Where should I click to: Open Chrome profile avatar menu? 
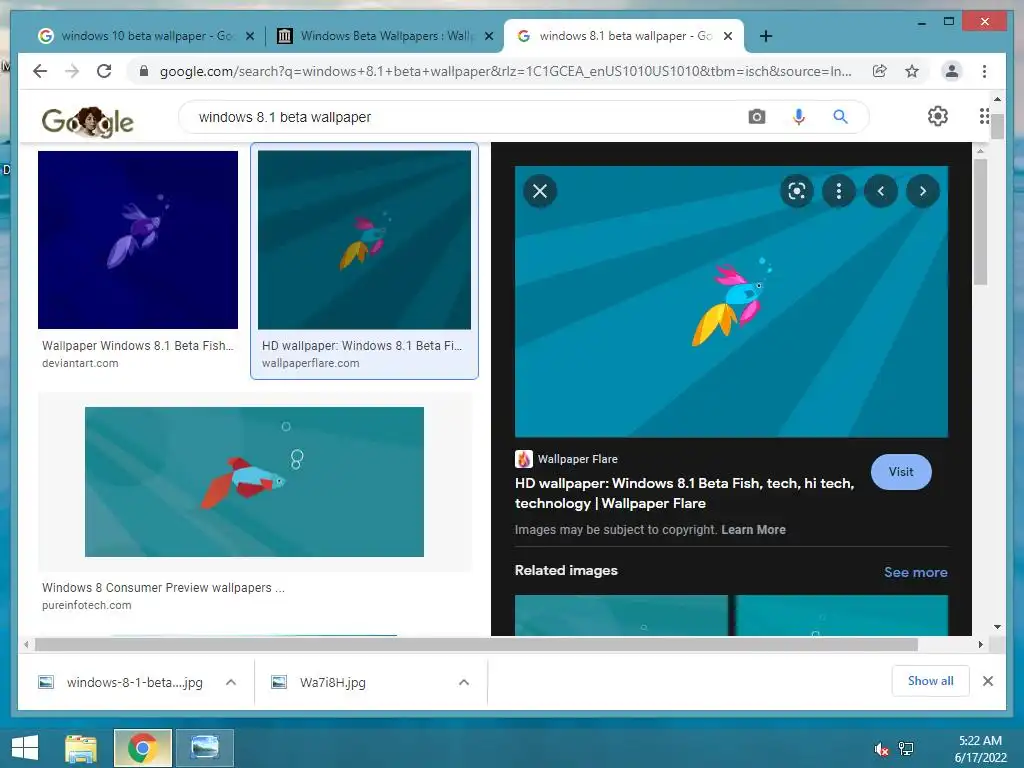coord(952,71)
